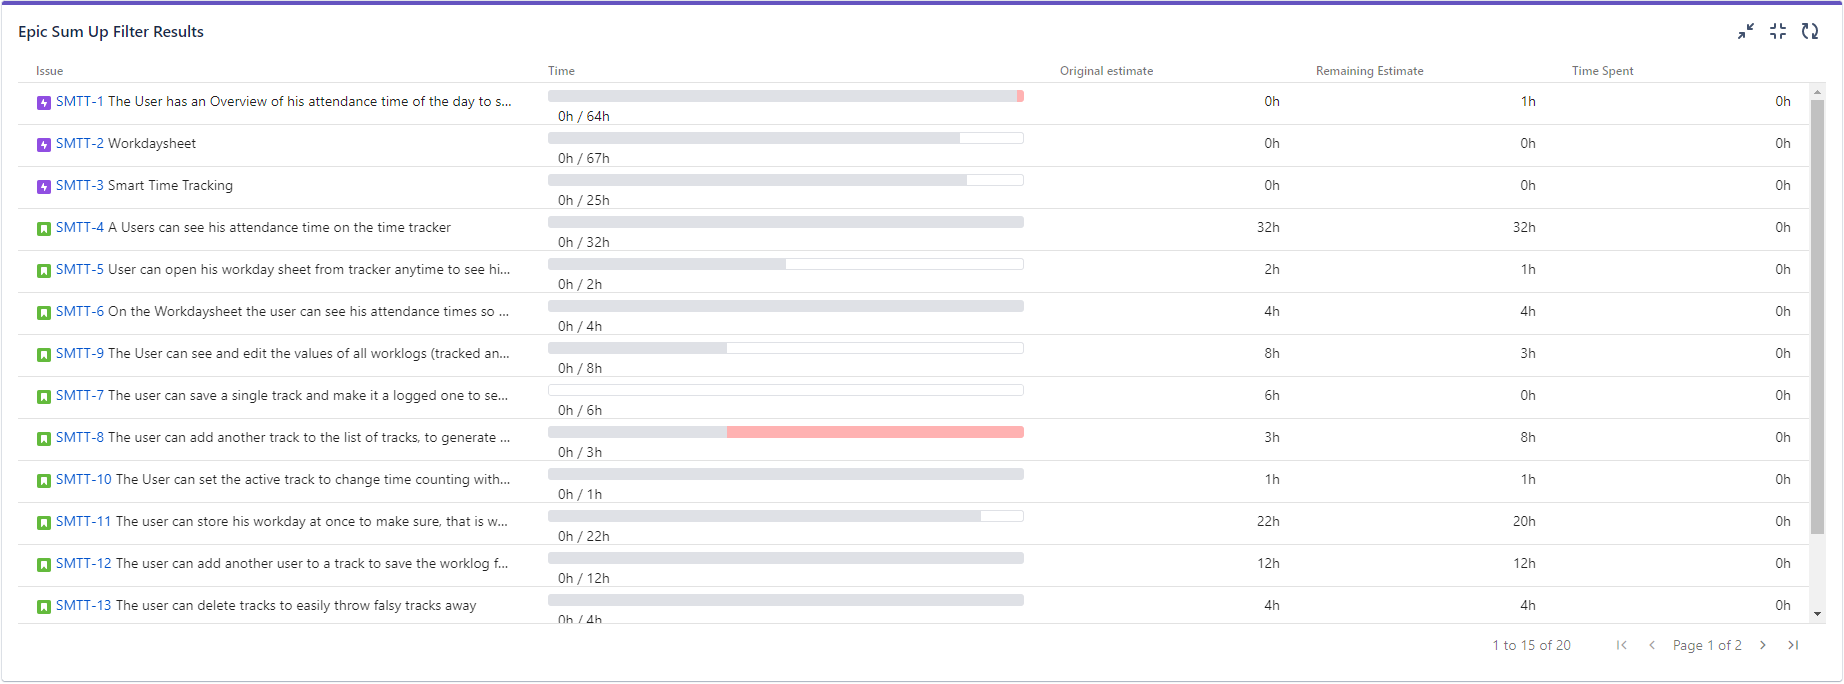Sort by the Time Spent column header
This screenshot has height=684, width=1844.
[x=1602, y=70]
